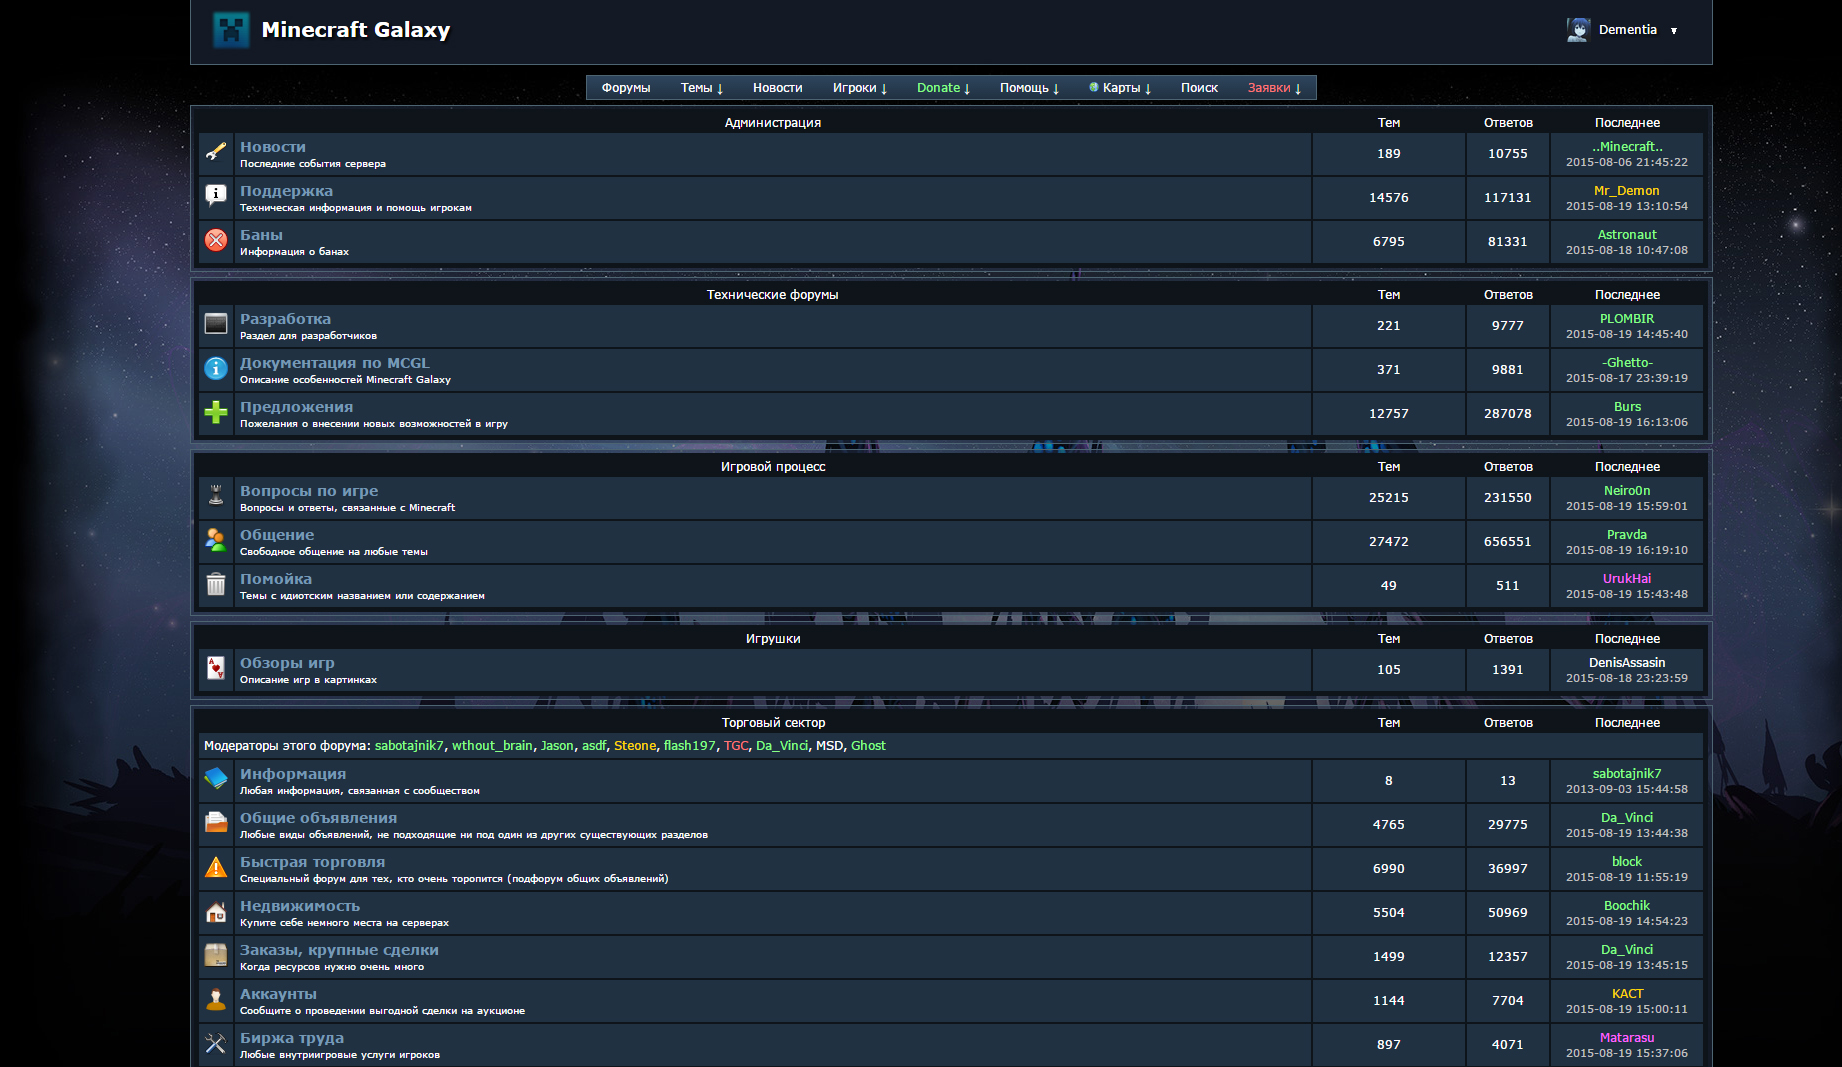Image resolution: width=1842 pixels, height=1067 pixels.
Task: Open last poster Pravda's profile
Action: (x=1626, y=535)
